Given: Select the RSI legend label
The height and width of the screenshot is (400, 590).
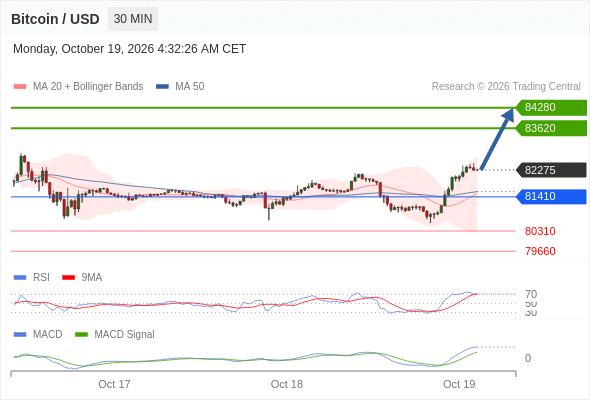Looking at the screenshot, I should 41,277.
